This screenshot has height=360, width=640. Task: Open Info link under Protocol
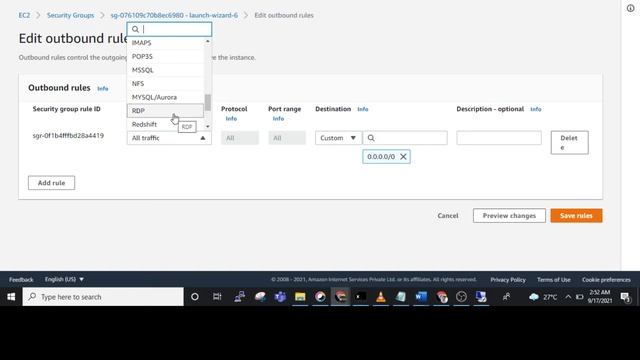231,118
